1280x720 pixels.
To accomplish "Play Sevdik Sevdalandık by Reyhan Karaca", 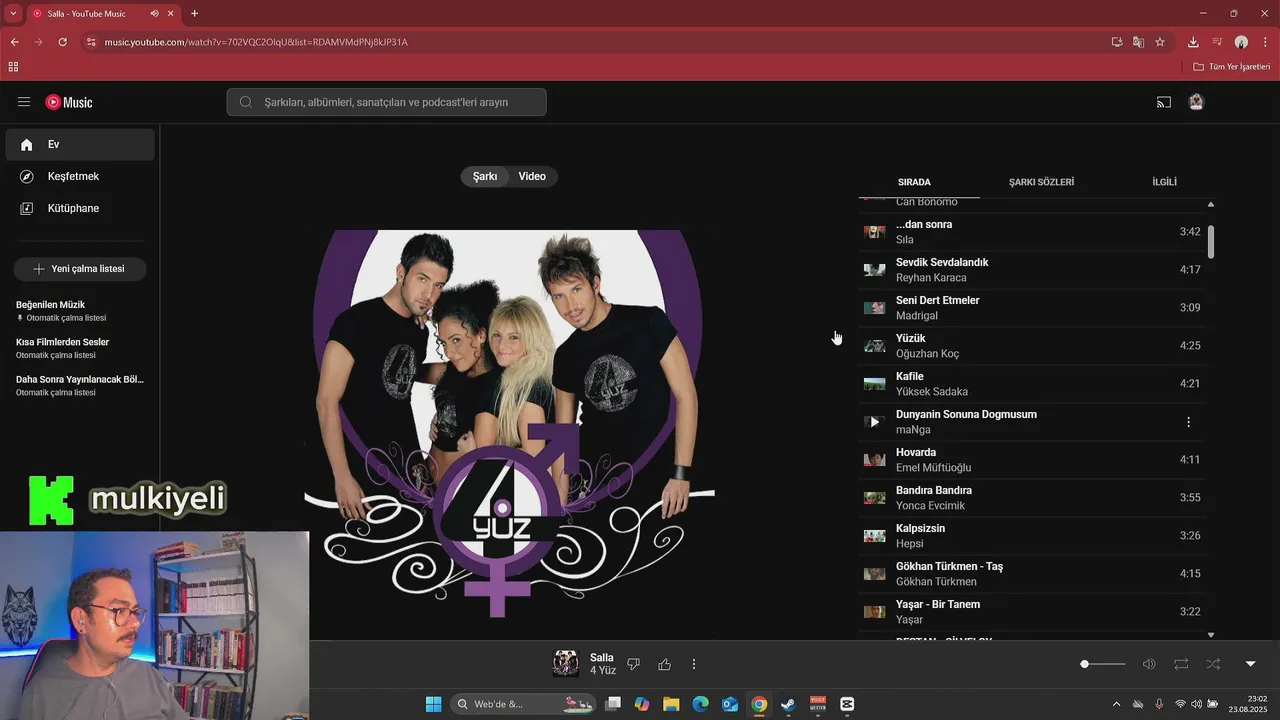I will 1033,270.
